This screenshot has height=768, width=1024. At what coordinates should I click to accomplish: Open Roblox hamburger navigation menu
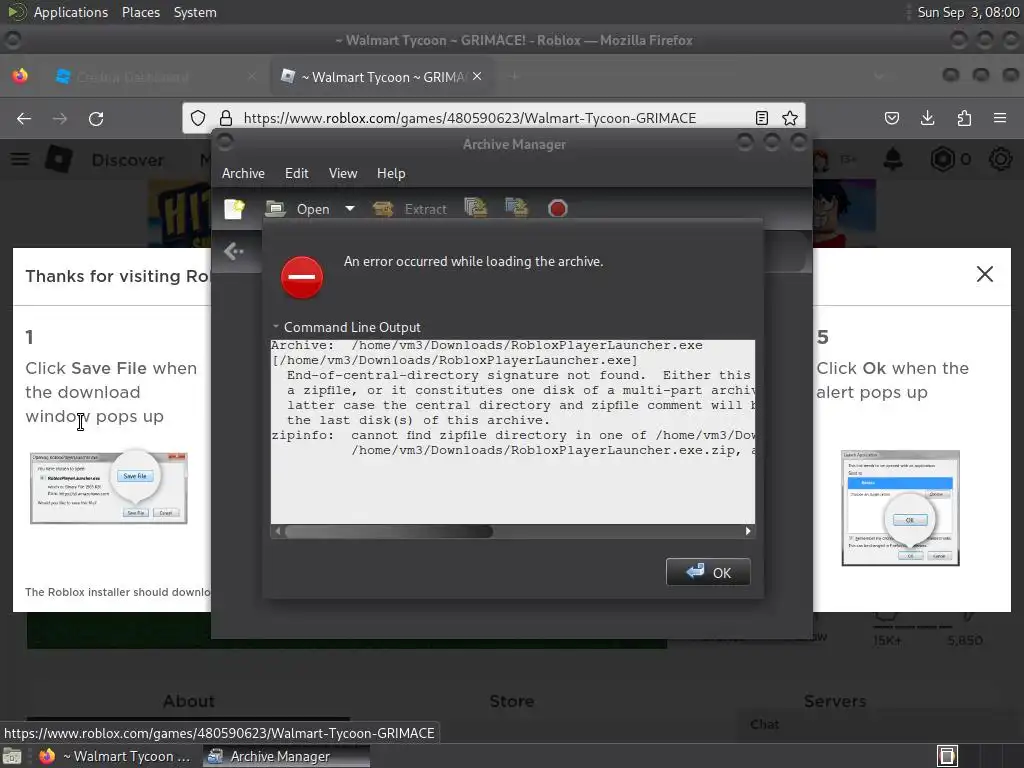[20, 159]
